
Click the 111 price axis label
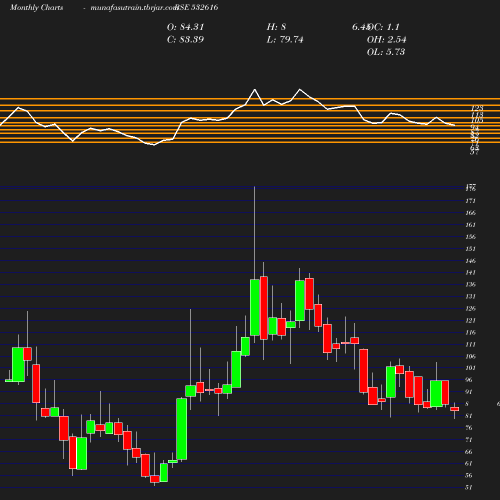(470, 344)
